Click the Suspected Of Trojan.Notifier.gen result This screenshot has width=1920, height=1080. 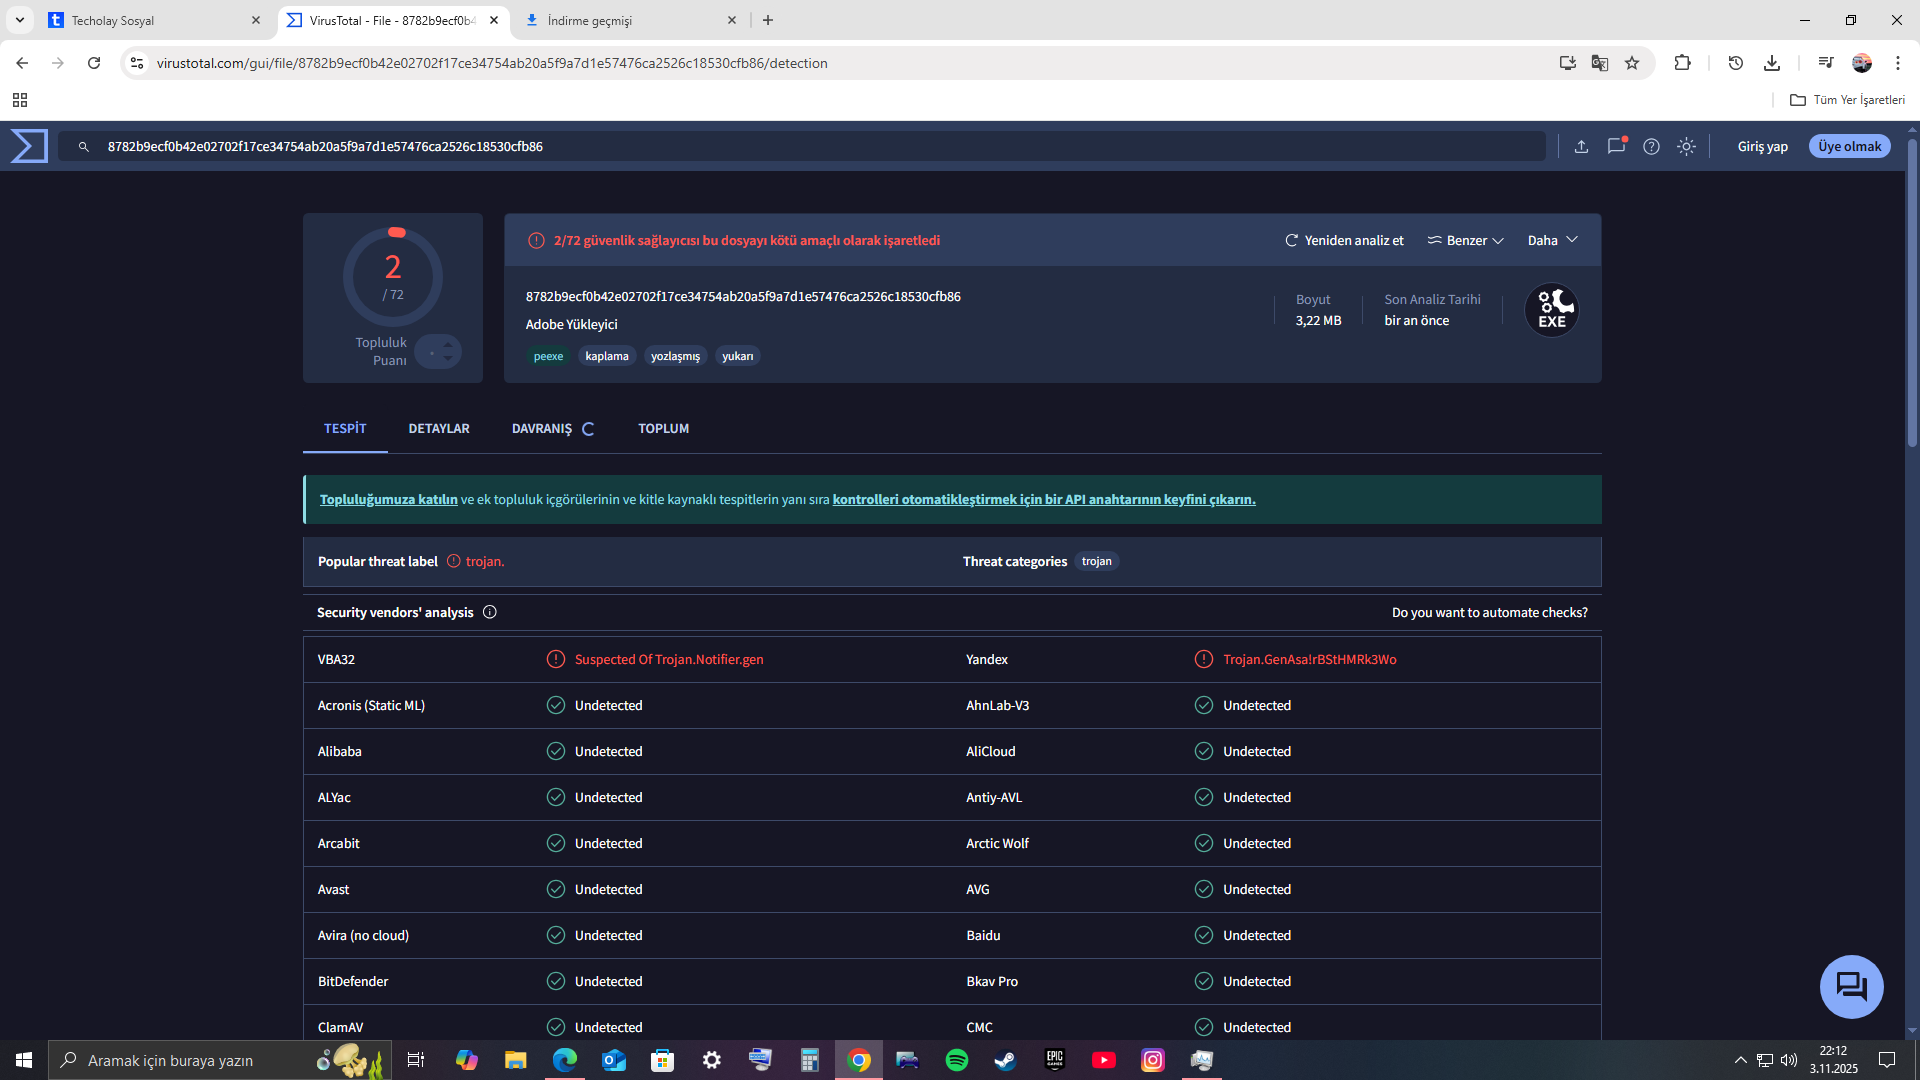(669, 659)
